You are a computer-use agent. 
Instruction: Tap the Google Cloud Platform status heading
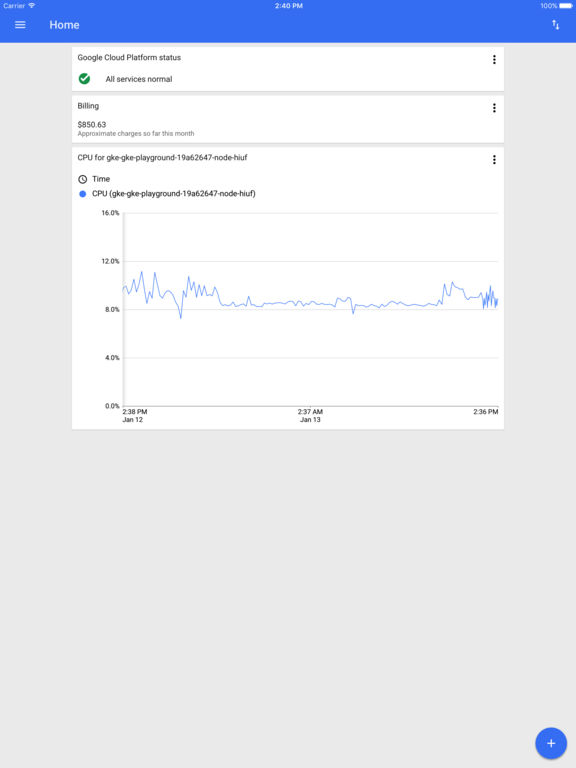click(x=129, y=57)
